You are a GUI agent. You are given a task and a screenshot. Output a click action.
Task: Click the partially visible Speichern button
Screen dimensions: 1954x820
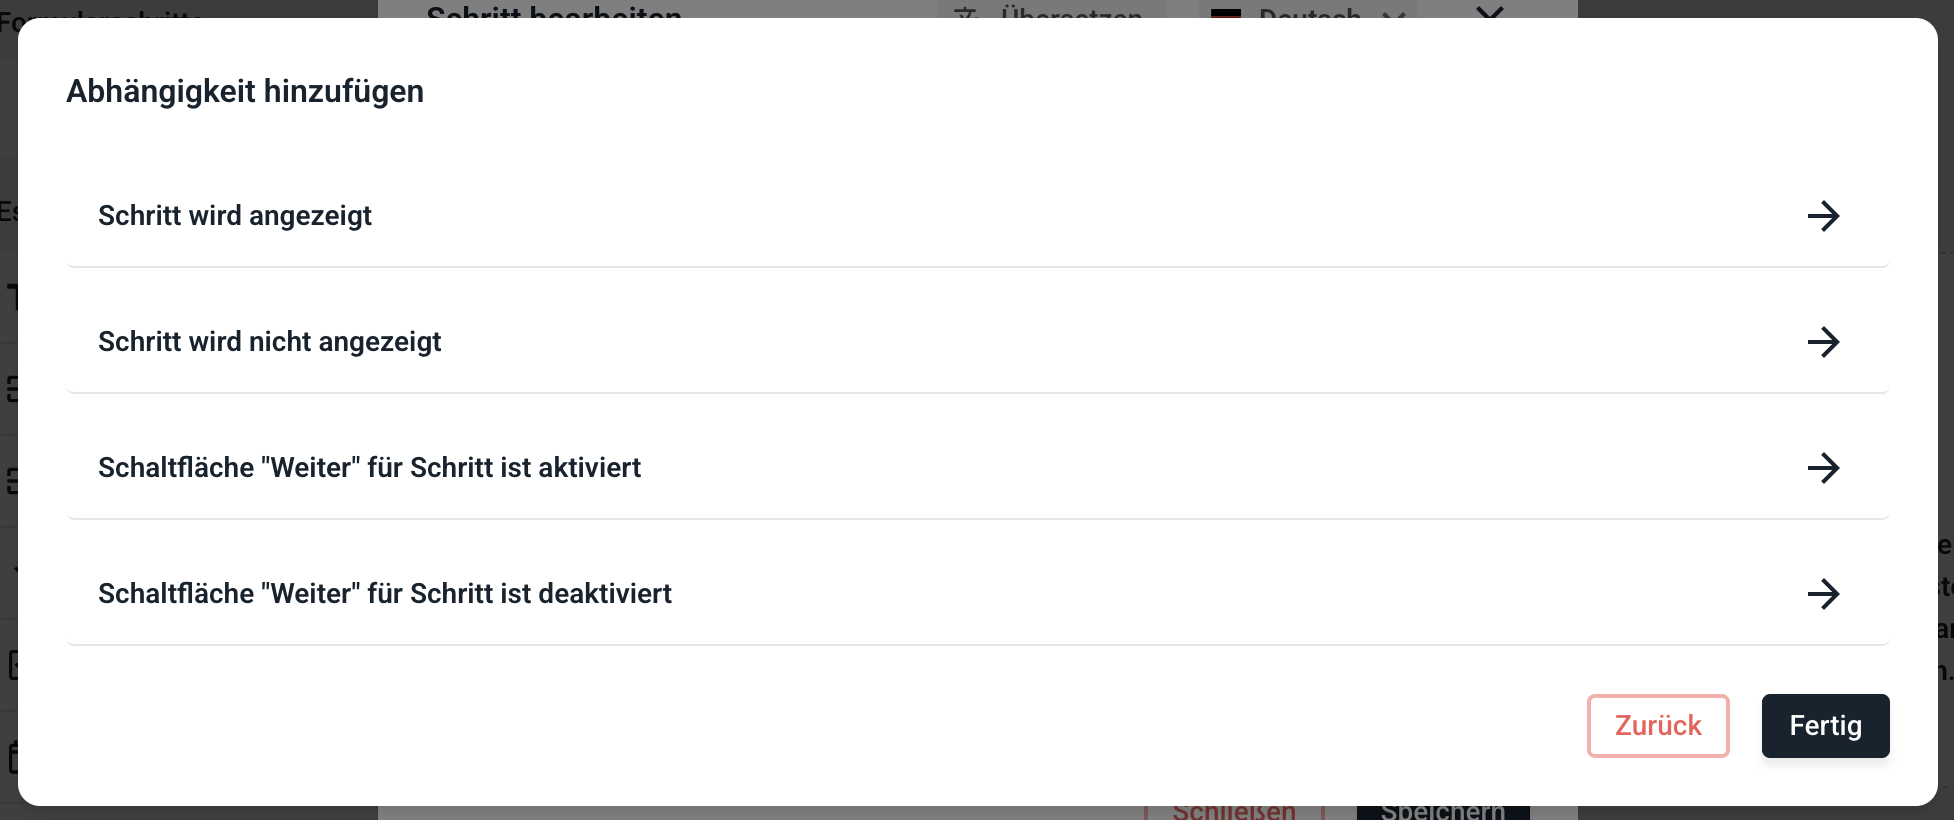tap(1443, 812)
